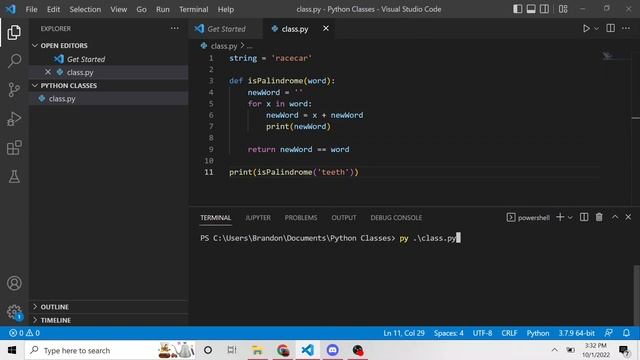Change line ending via CRLF

click(x=509, y=333)
